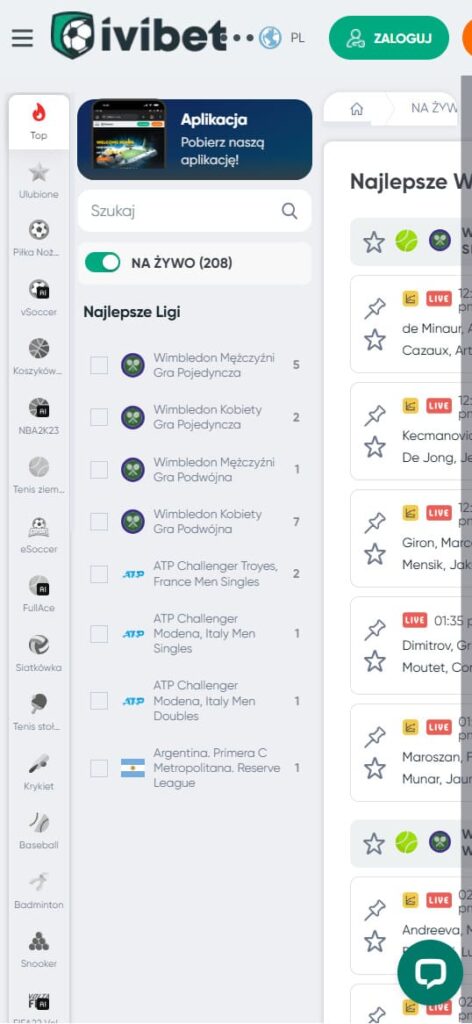Screen dimensions: 472x1024
Task: Open the Badminton sport category
Action: point(39,891)
